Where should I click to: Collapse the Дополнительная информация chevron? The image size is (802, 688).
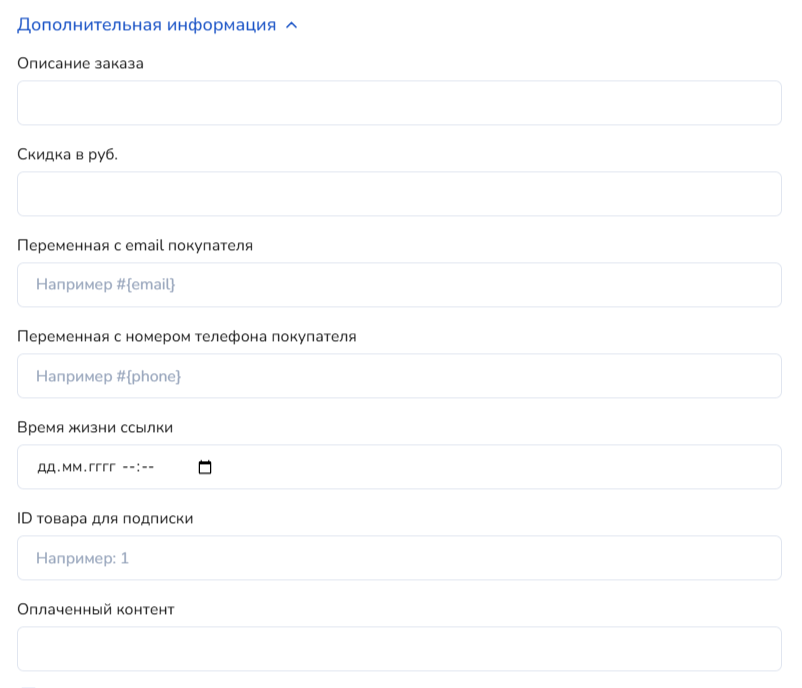tap(292, 26)
